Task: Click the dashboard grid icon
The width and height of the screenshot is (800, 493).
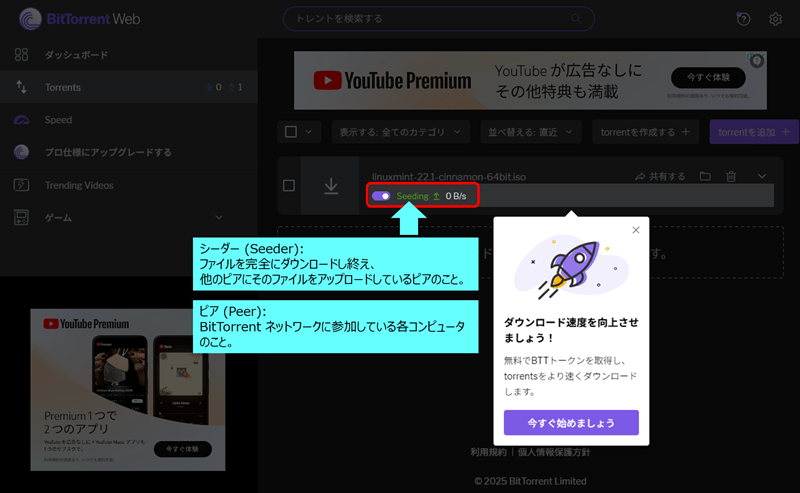Action: tap(21, 55)
